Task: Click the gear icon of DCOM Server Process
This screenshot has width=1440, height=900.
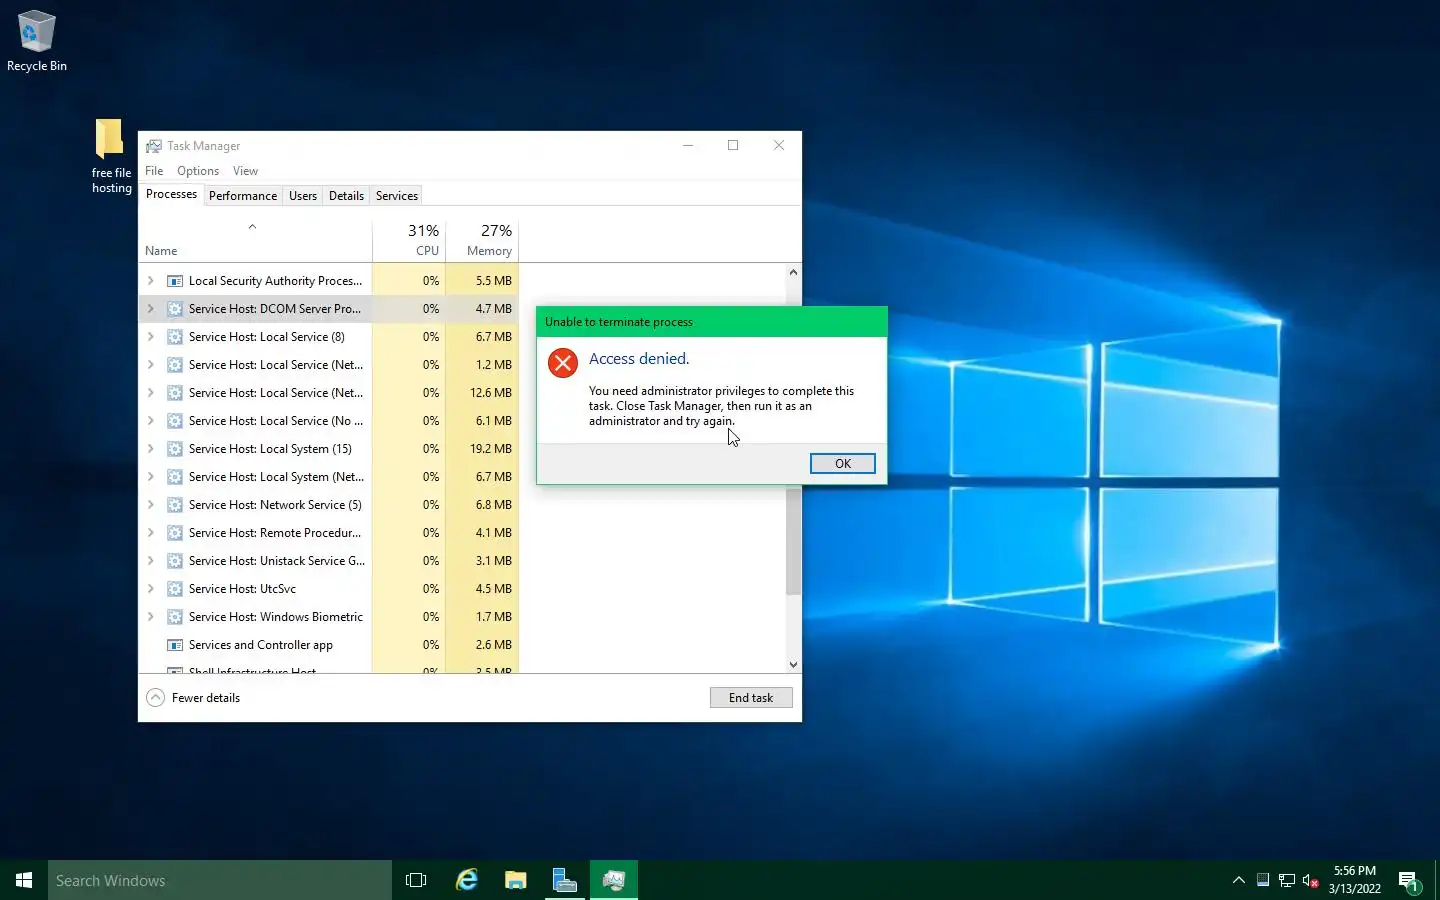Action: pyautogui.click(x=175, y=309)
